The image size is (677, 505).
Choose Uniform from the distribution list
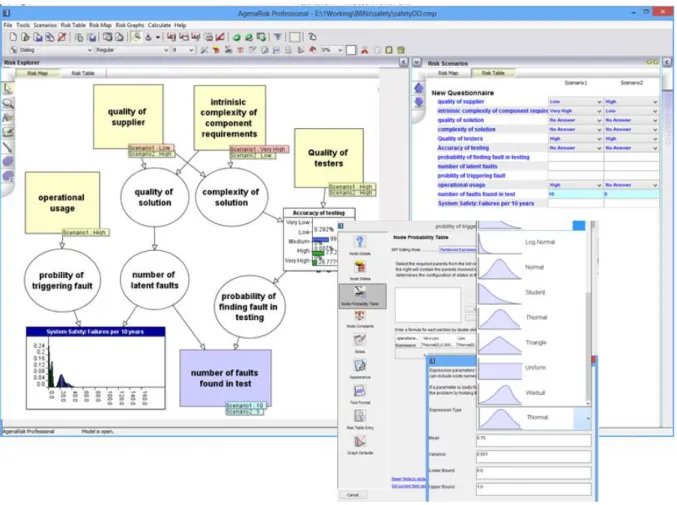click(532, 368)
